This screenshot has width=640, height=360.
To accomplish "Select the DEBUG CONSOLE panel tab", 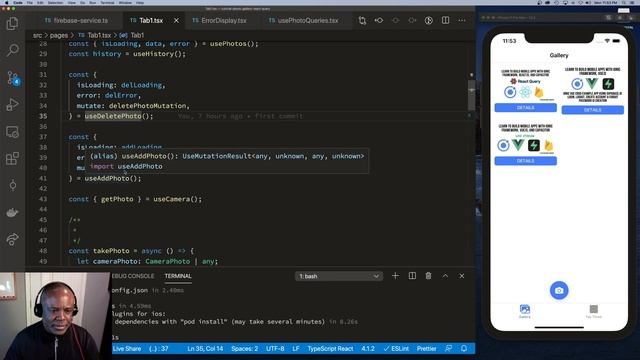I will [133, 276].
